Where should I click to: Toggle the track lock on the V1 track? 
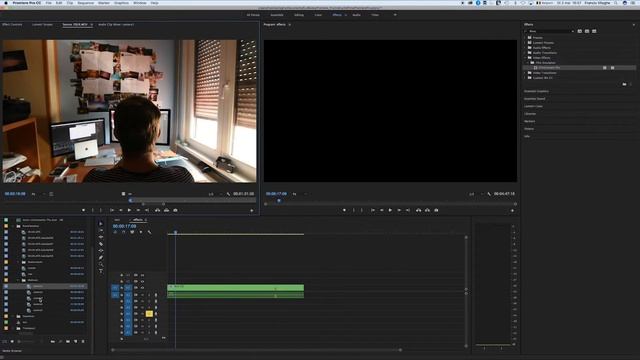[122, 288]
